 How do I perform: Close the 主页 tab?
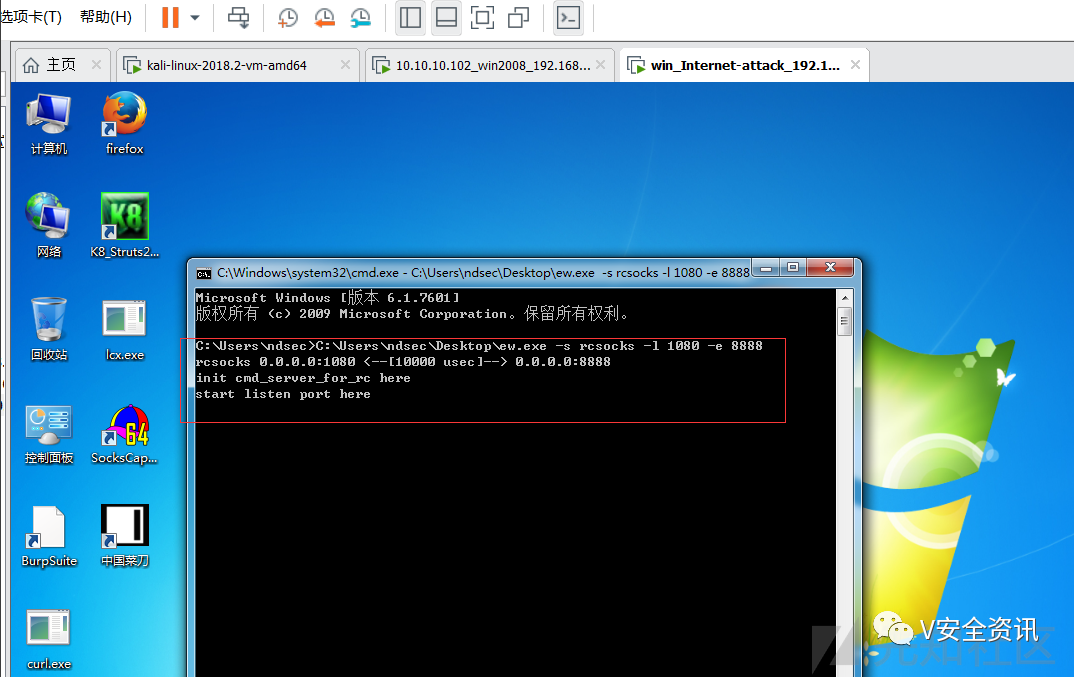pyautogui.click(x=97, y=64)
